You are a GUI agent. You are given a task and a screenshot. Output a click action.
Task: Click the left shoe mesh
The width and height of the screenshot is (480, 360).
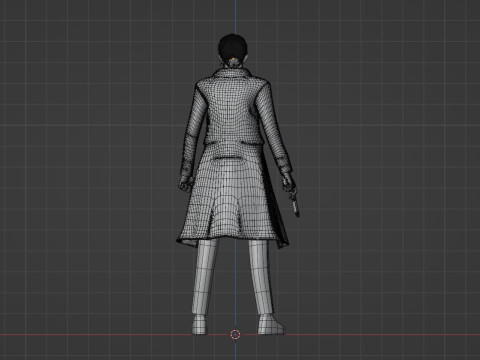pyautogui.click(x=200, y=324)
